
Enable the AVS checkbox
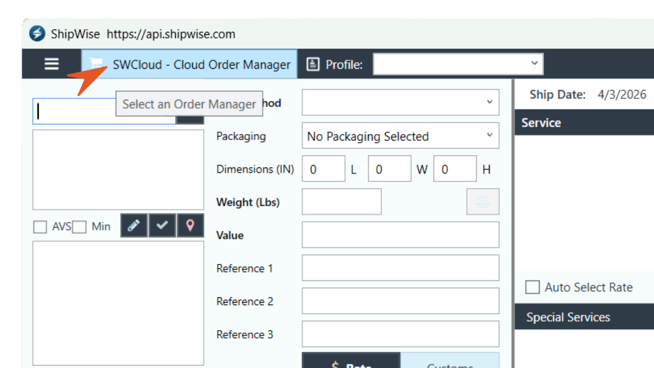click(x=40, y=227)
